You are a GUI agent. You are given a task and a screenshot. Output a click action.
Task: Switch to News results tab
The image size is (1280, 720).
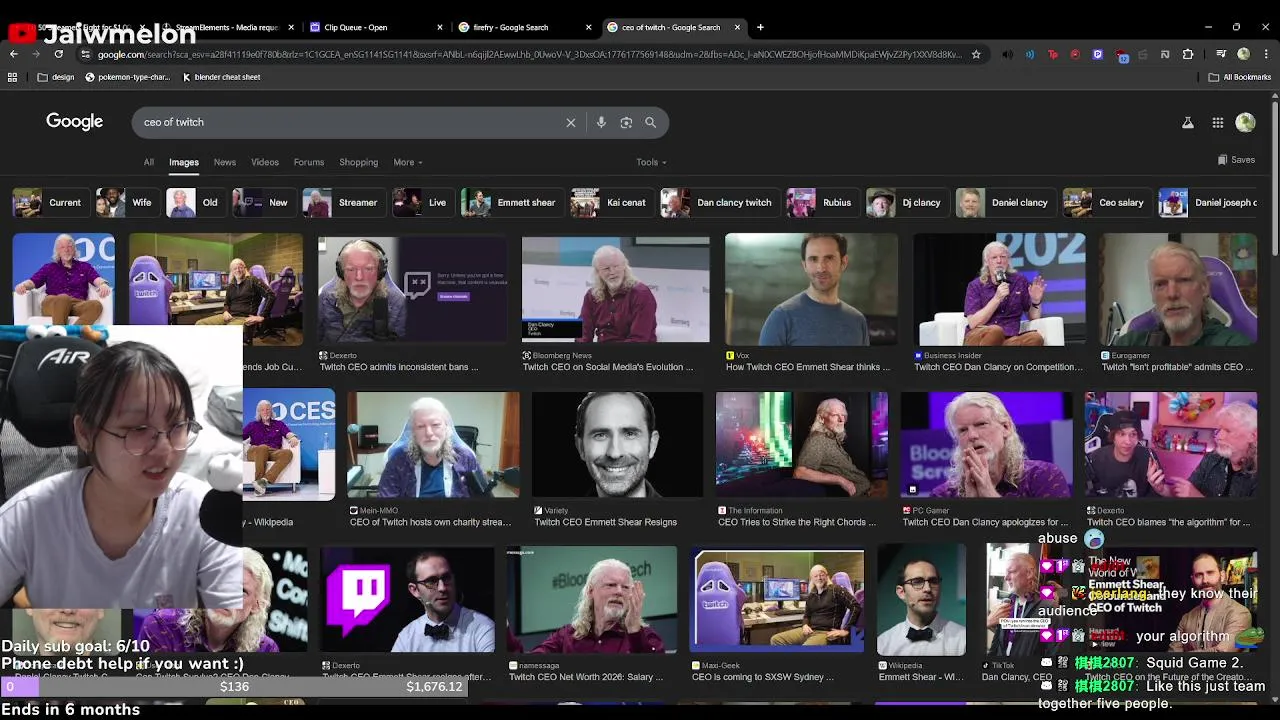[225, 162]
